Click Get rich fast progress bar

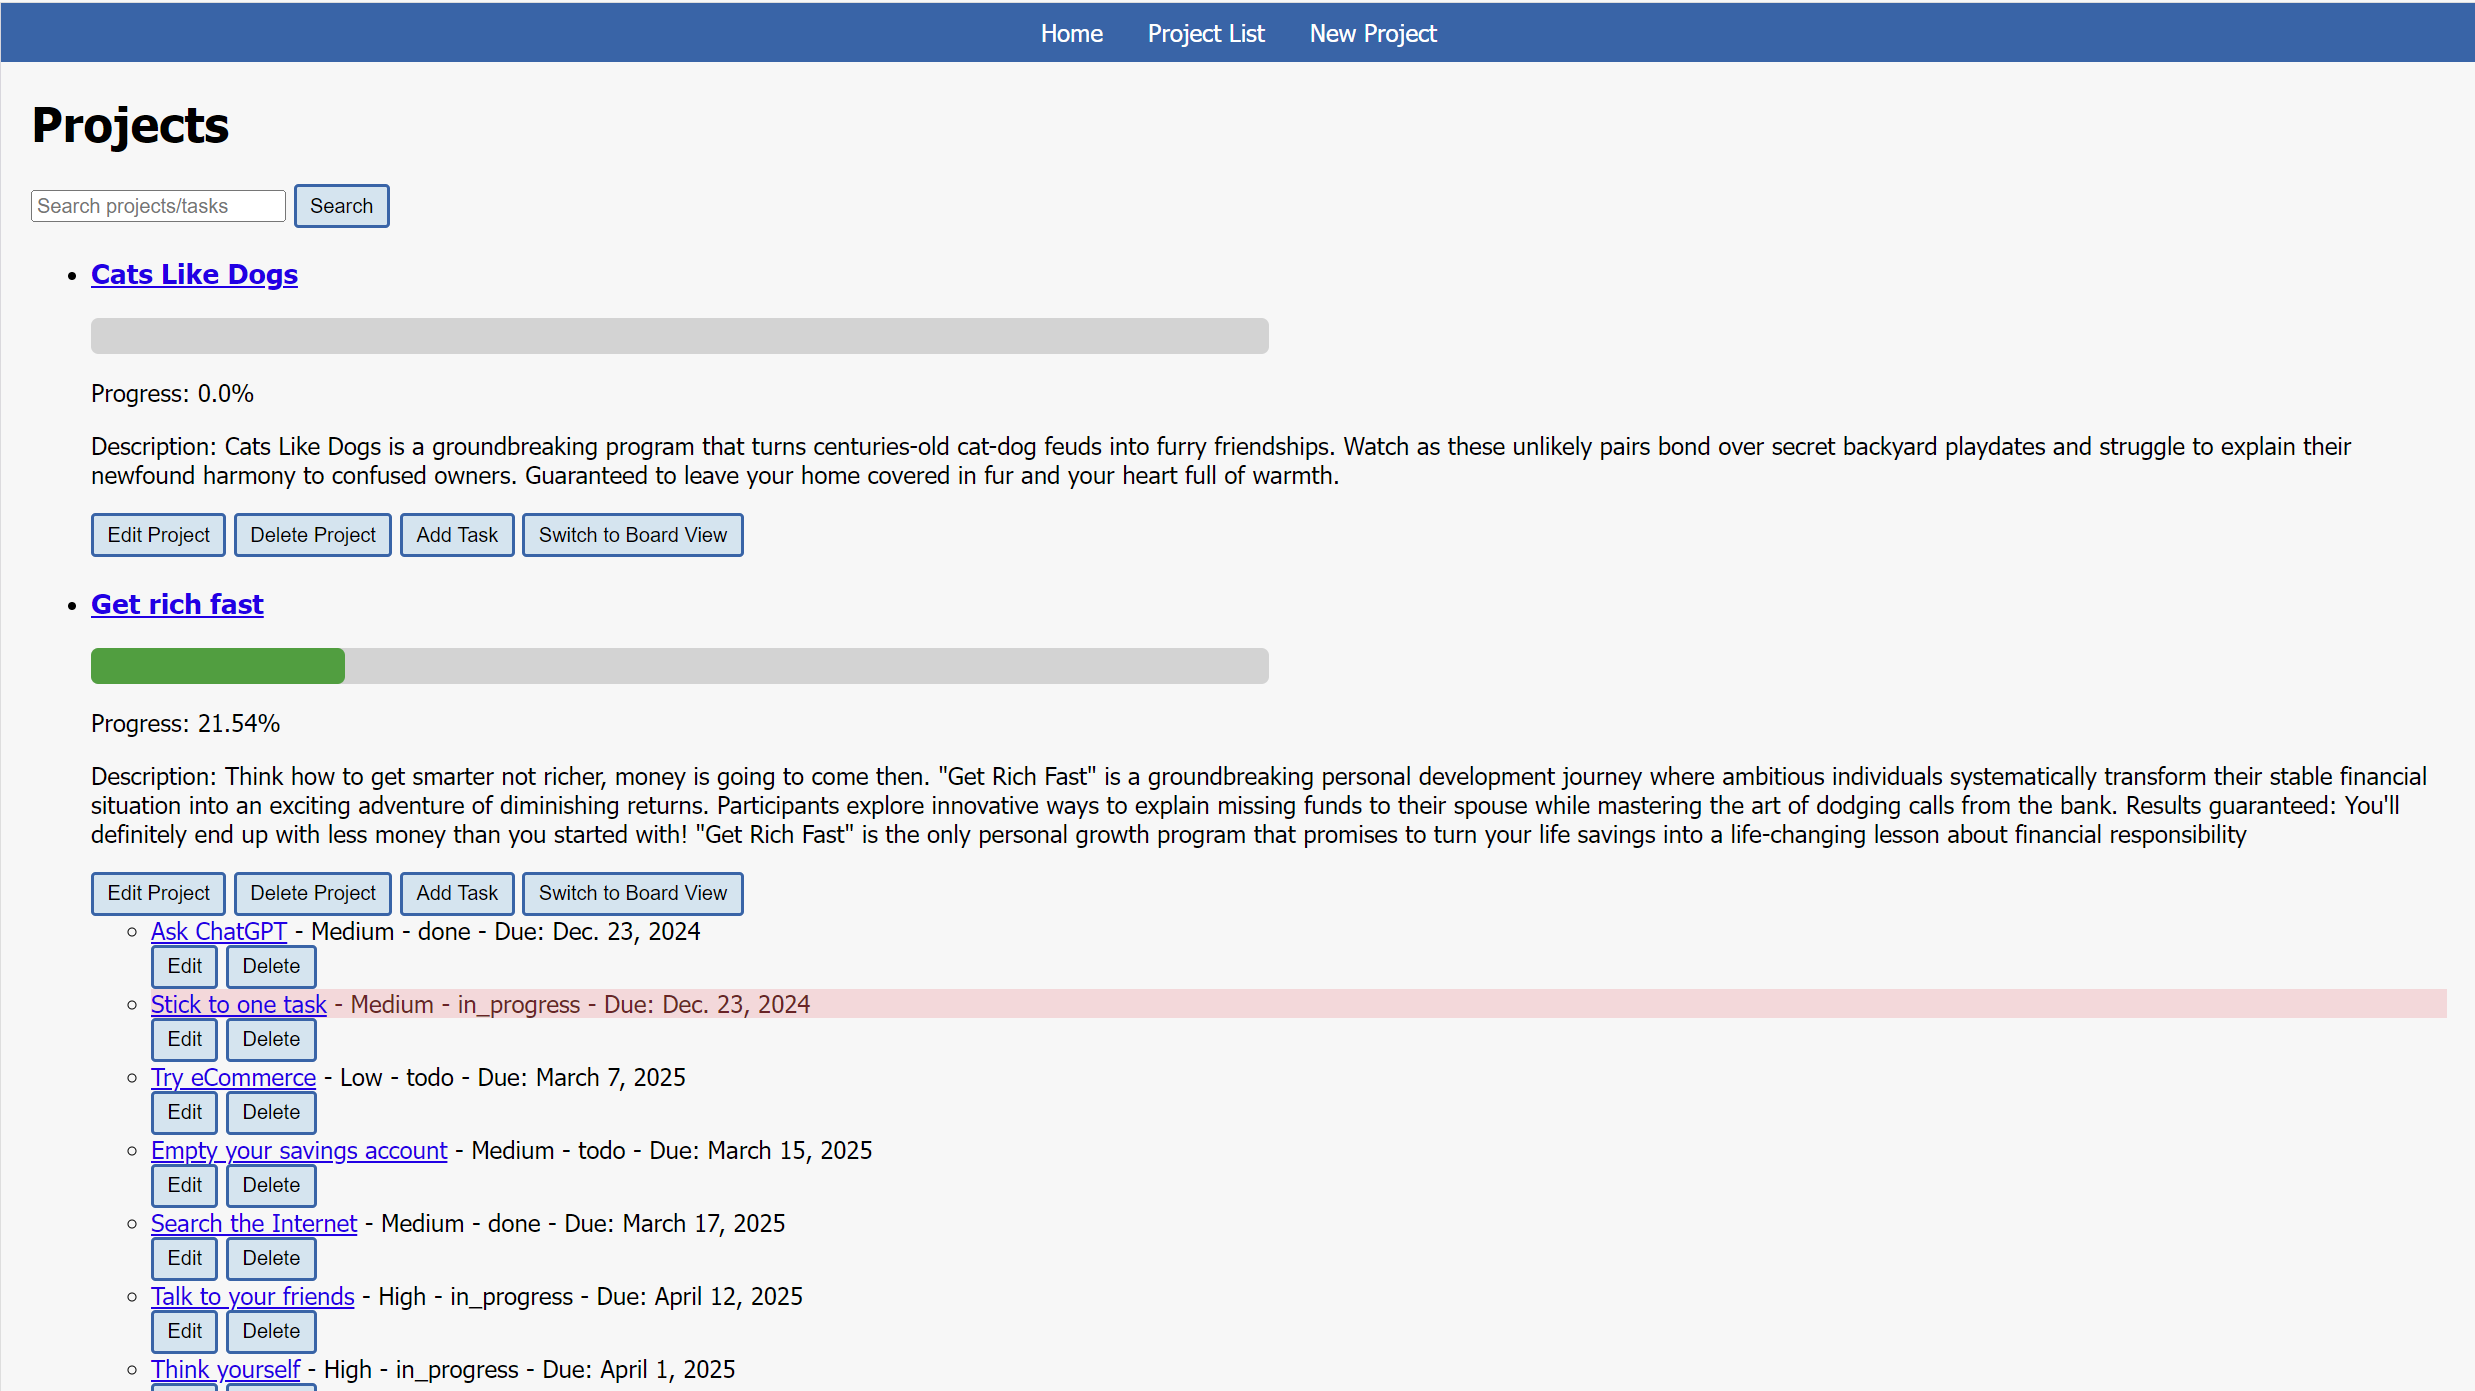(679, 666)
